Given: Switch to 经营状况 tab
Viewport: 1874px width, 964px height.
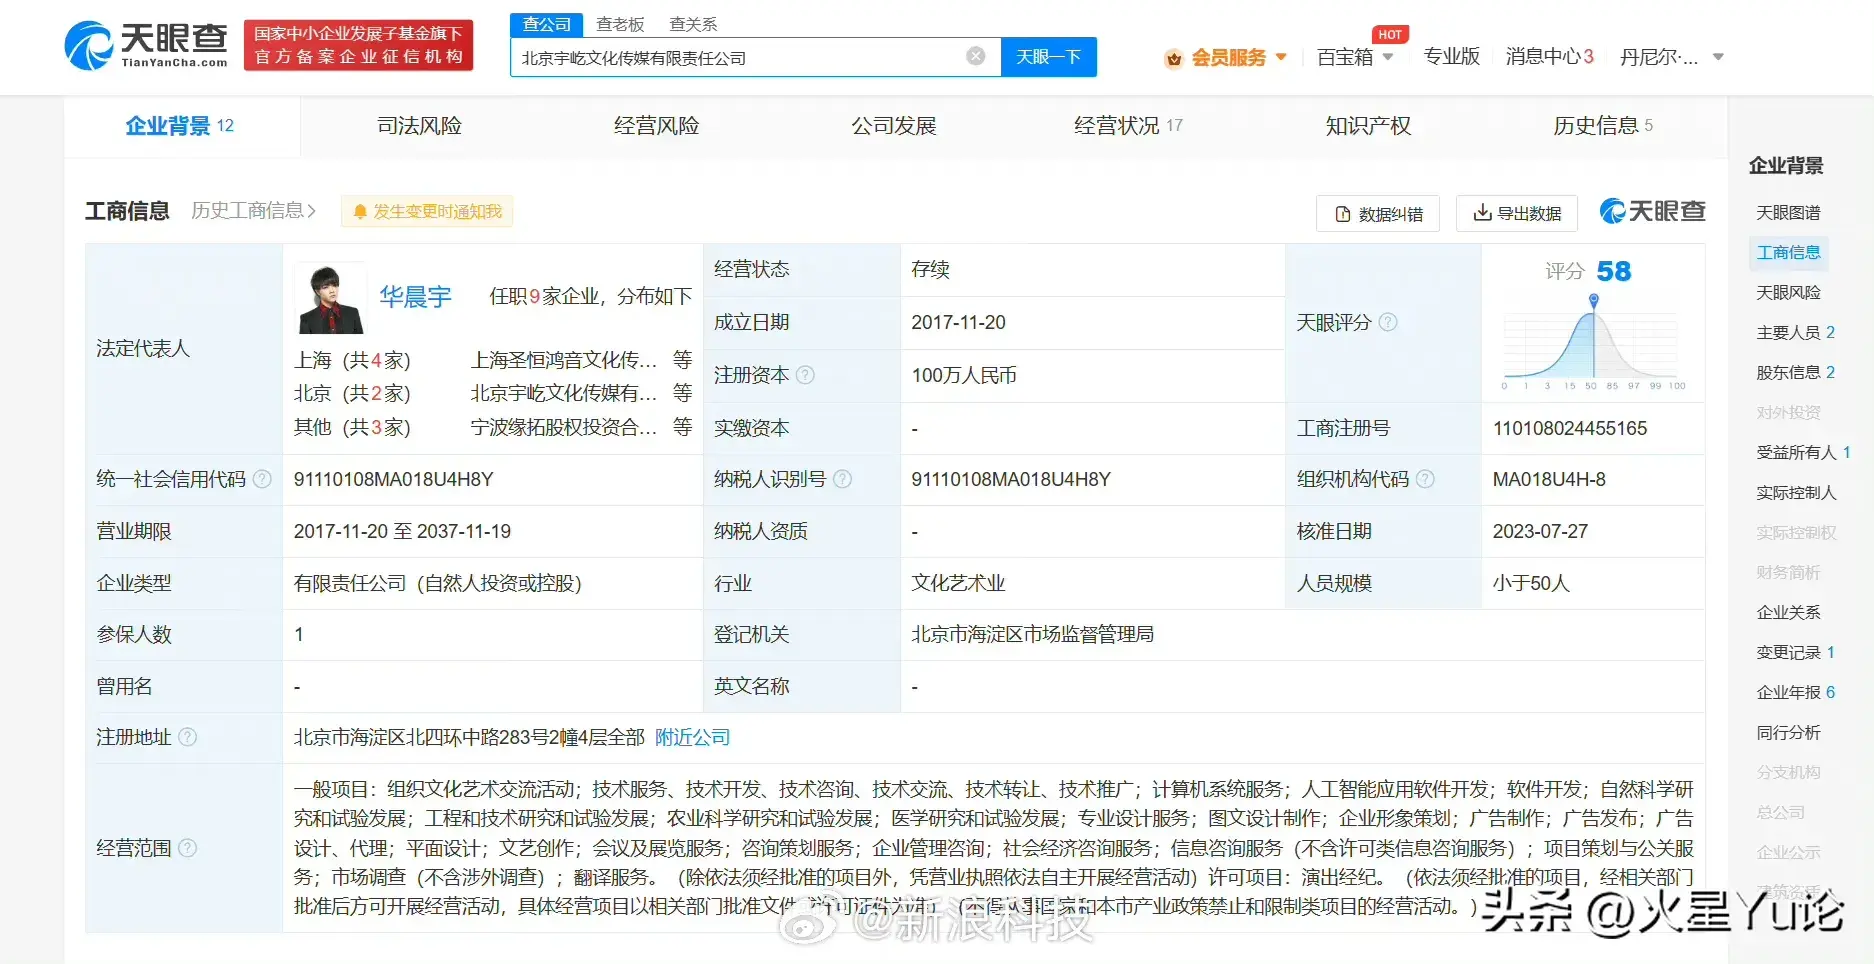Looking at the screenshot, I should pos(1128,126).
